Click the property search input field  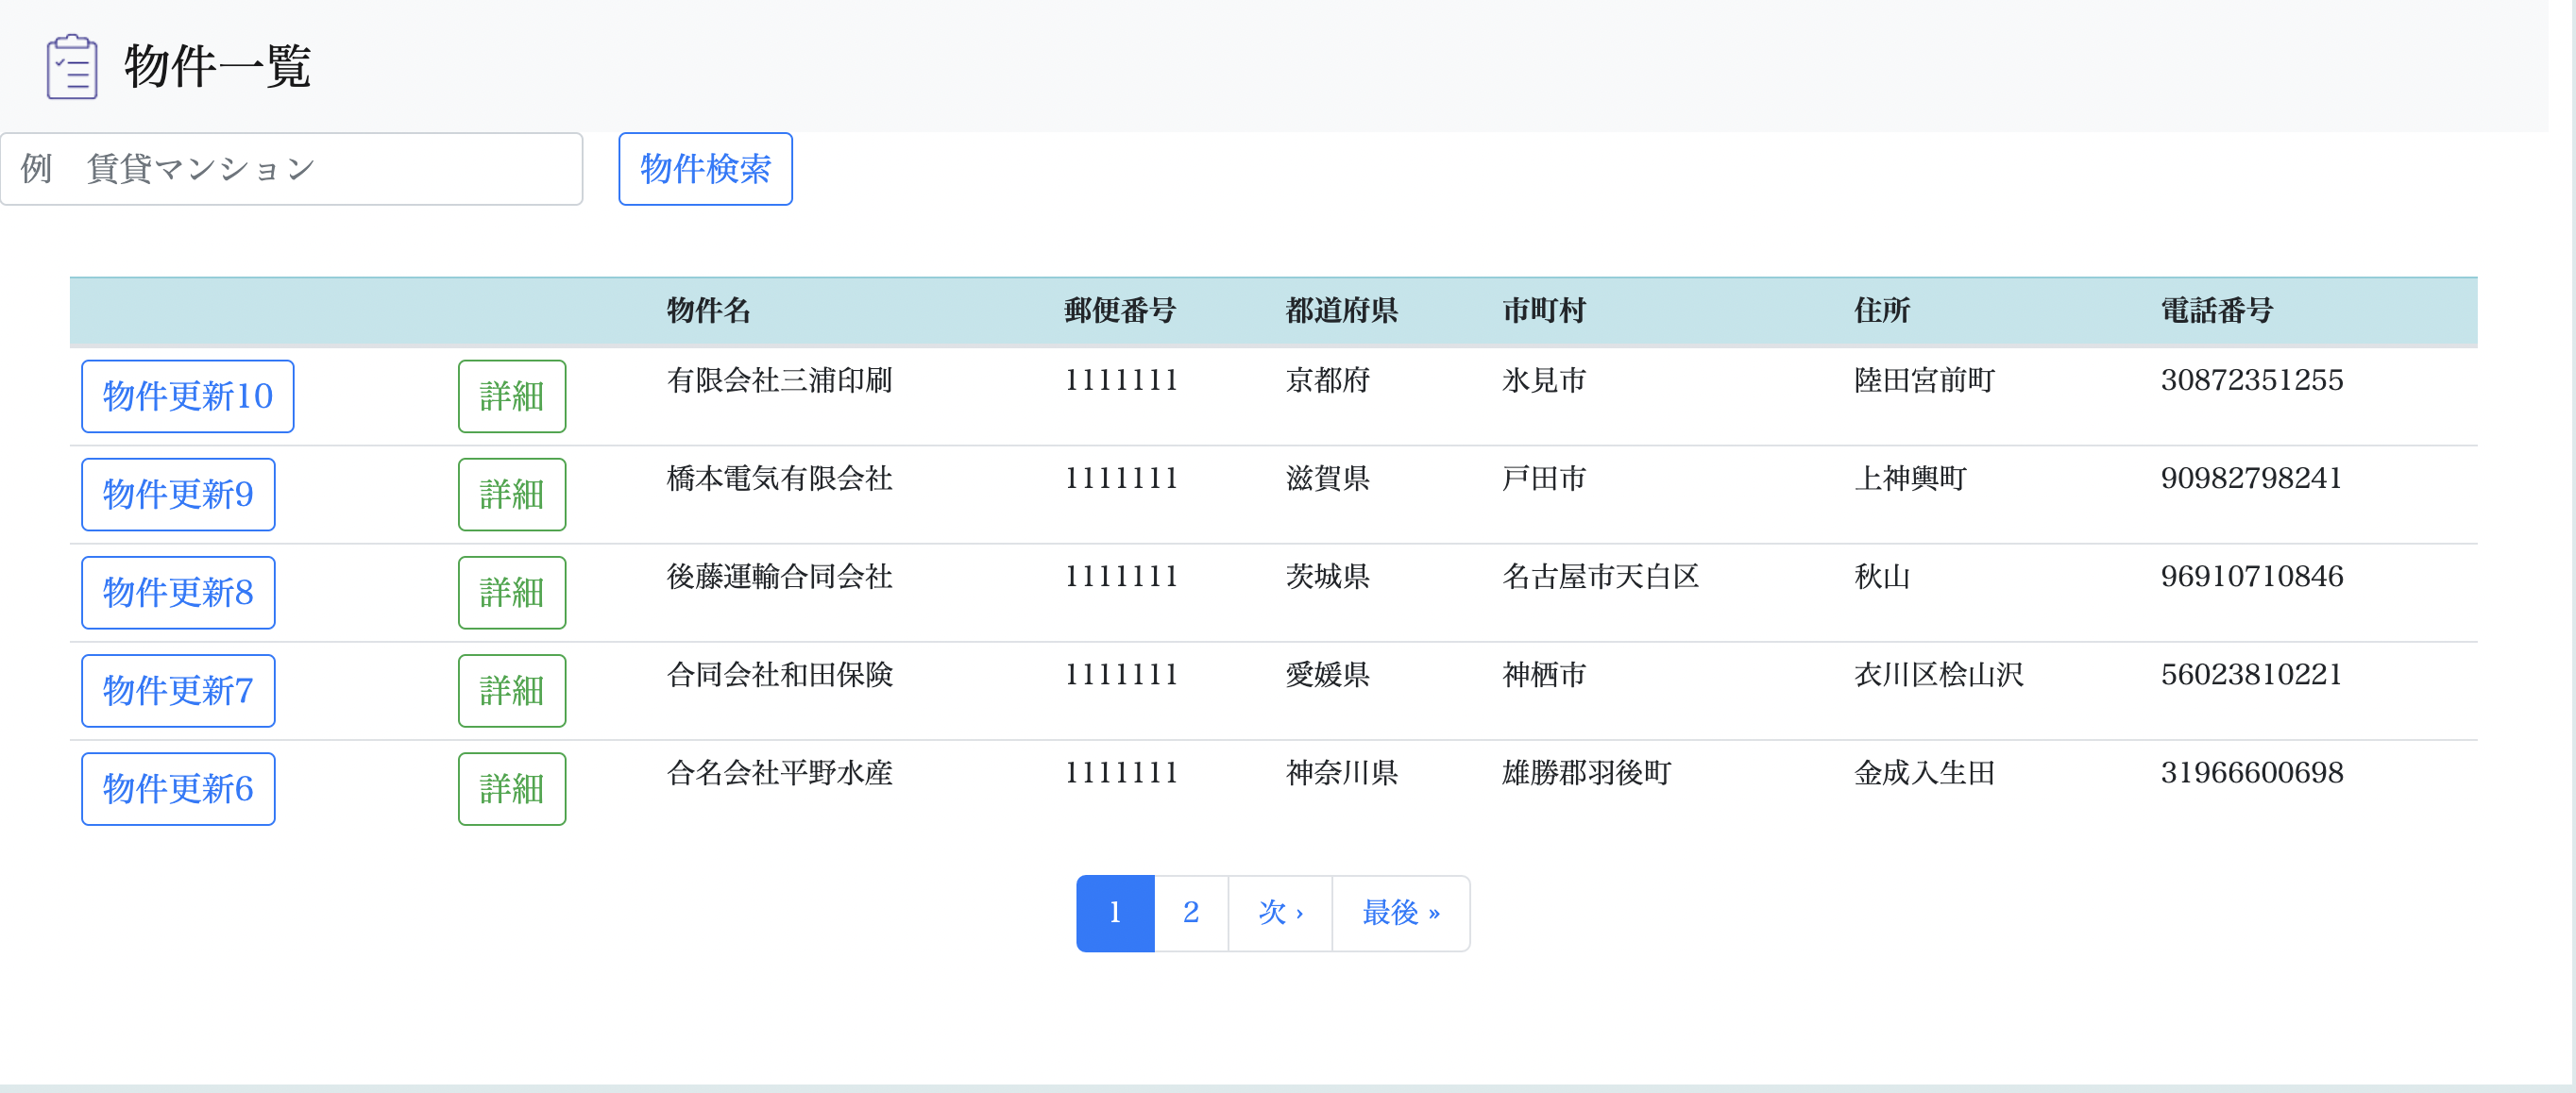tap(291, 169)
